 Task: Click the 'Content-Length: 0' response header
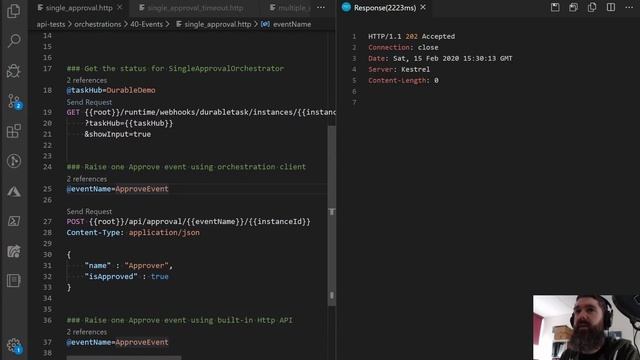tap(403, 80)
